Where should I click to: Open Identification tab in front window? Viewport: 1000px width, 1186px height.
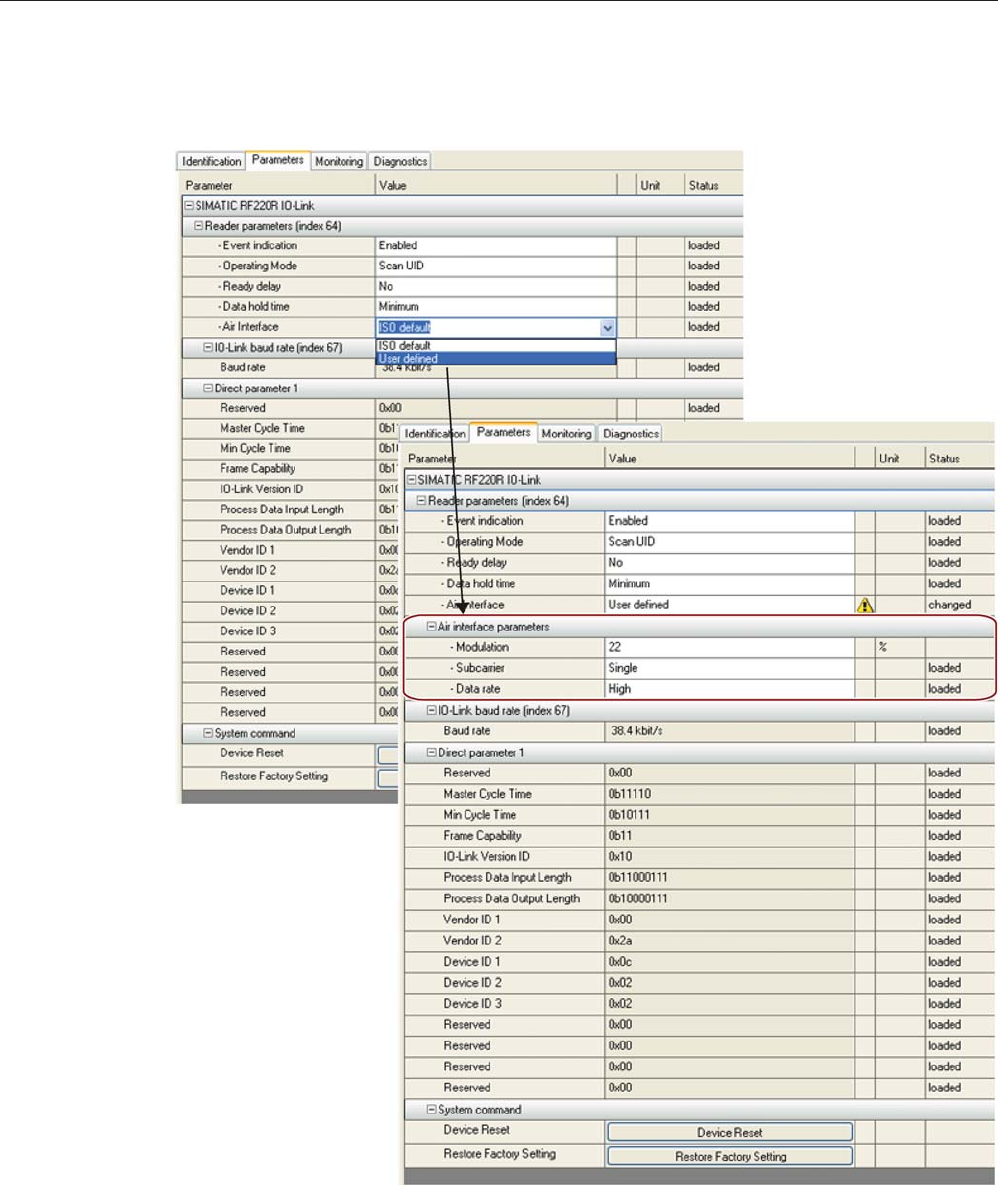[x=435, y=433]
